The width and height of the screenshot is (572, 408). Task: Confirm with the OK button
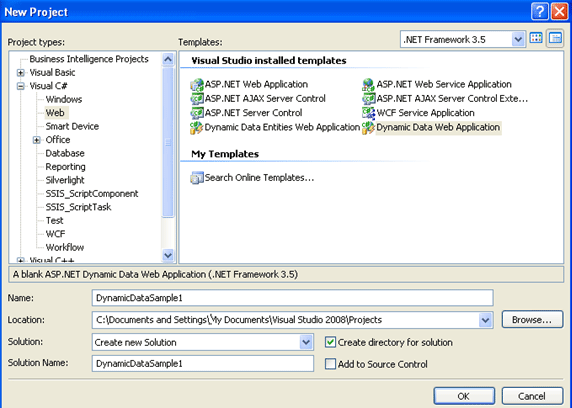[x=464, y=396]
